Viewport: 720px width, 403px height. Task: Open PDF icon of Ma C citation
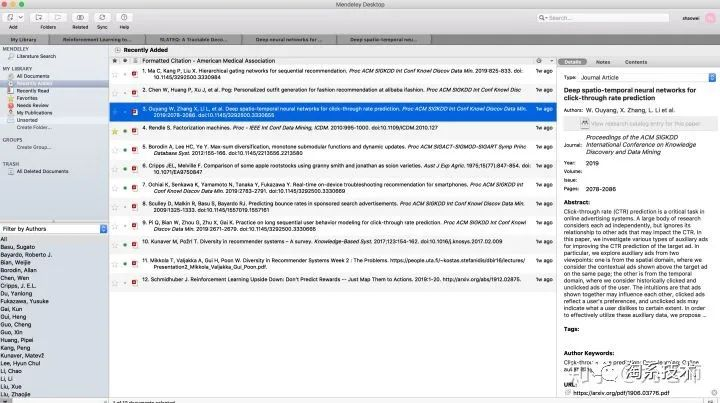click(135, 74)
